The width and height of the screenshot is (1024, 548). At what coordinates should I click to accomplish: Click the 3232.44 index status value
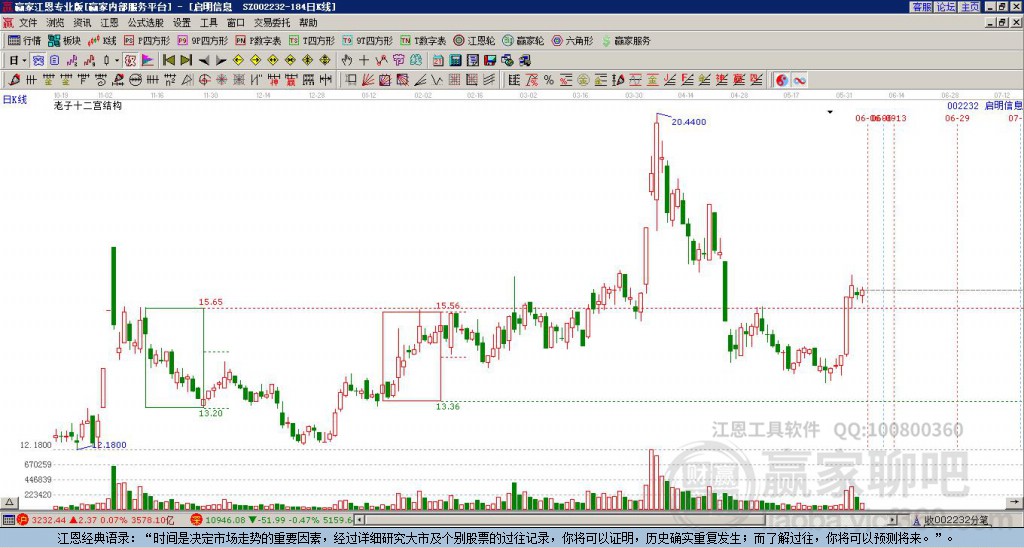[x=48, y=520]
